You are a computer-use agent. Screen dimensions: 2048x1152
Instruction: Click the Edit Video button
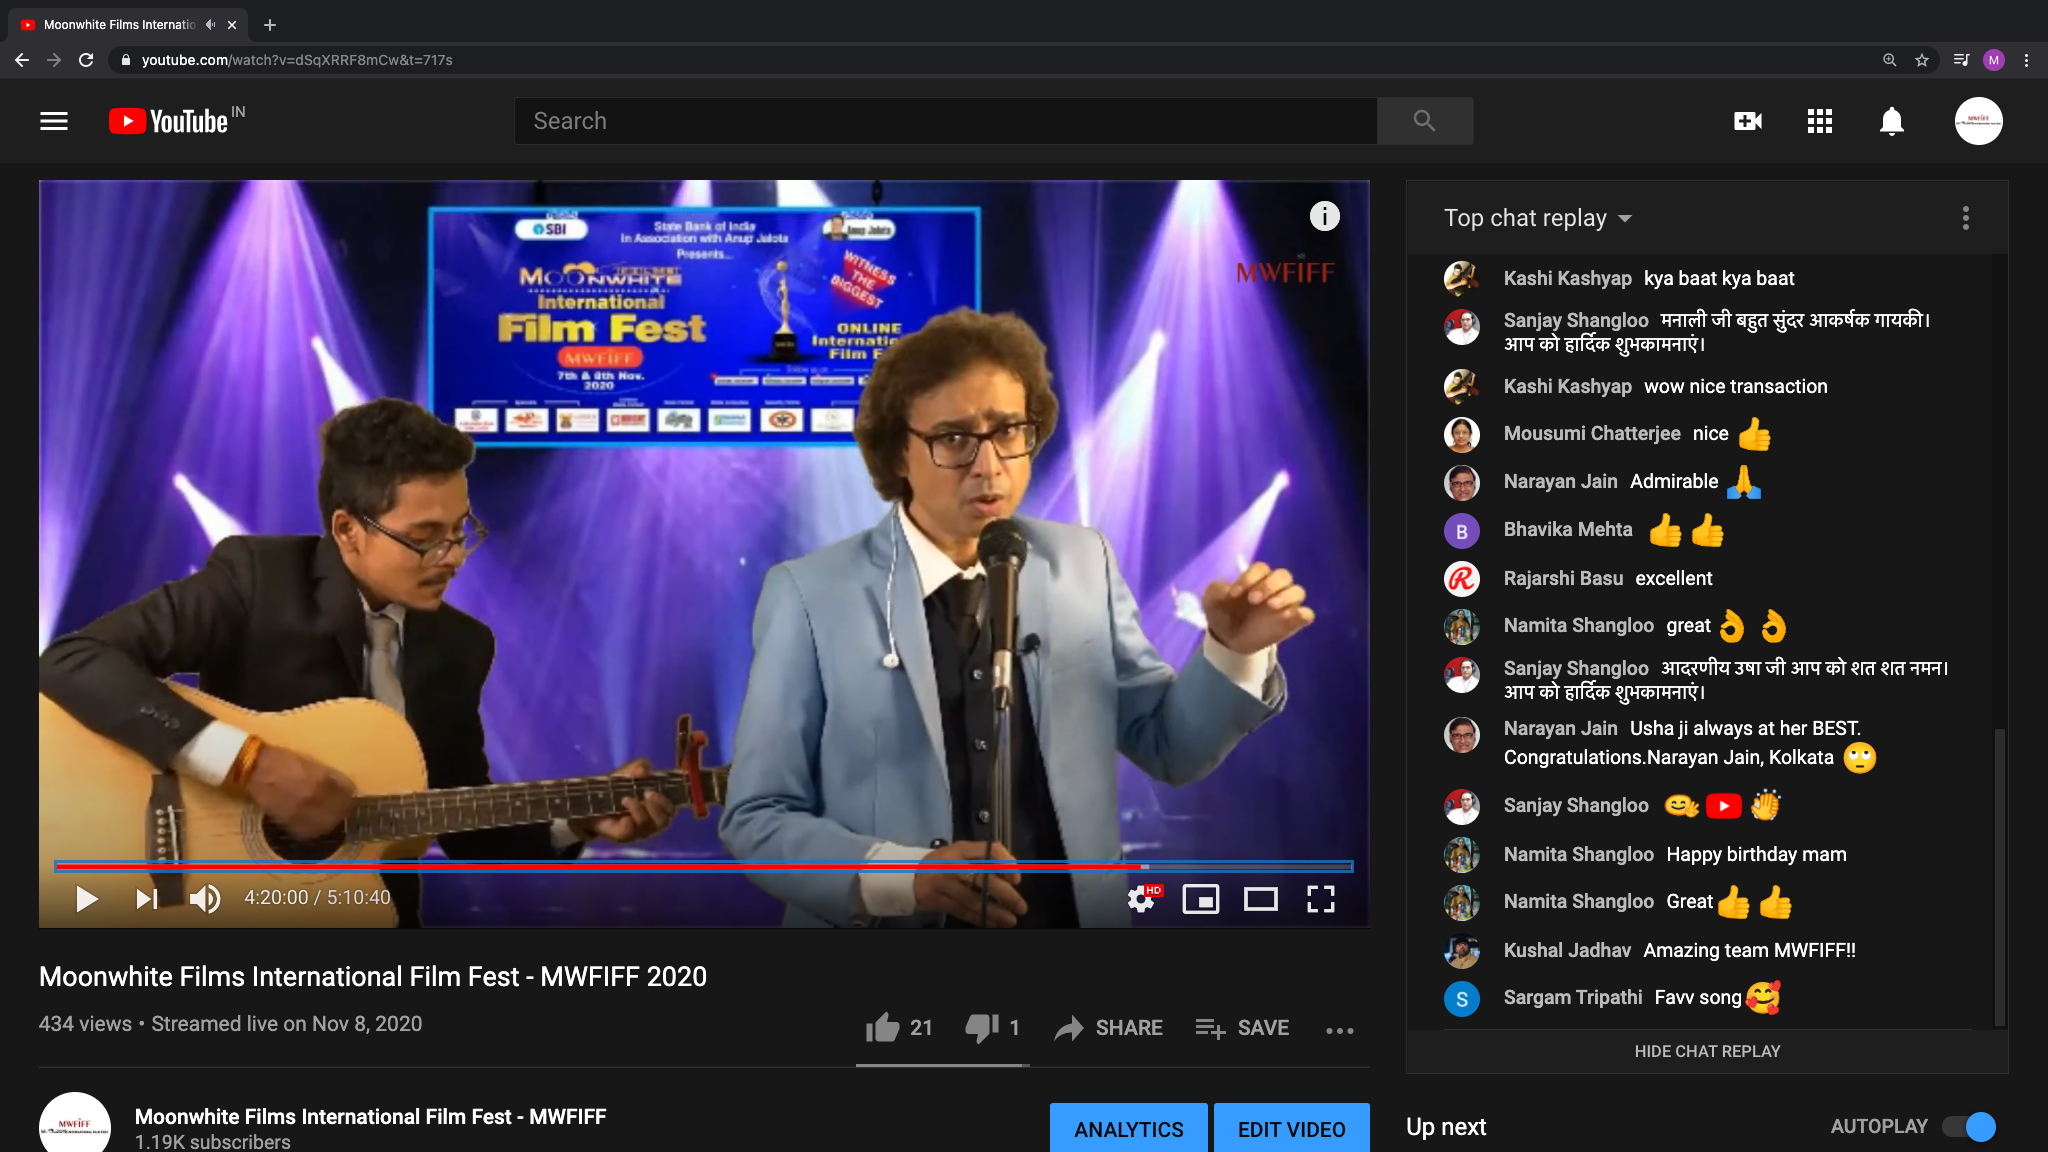(x=1291, y=1128)
